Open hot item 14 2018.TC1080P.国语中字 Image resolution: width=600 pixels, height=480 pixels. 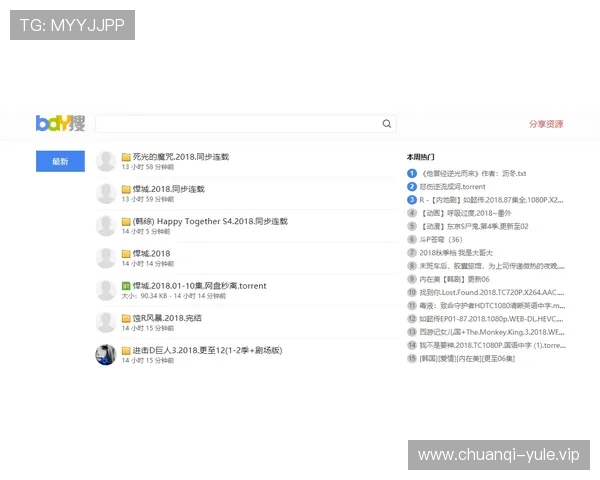pos(493,345)
